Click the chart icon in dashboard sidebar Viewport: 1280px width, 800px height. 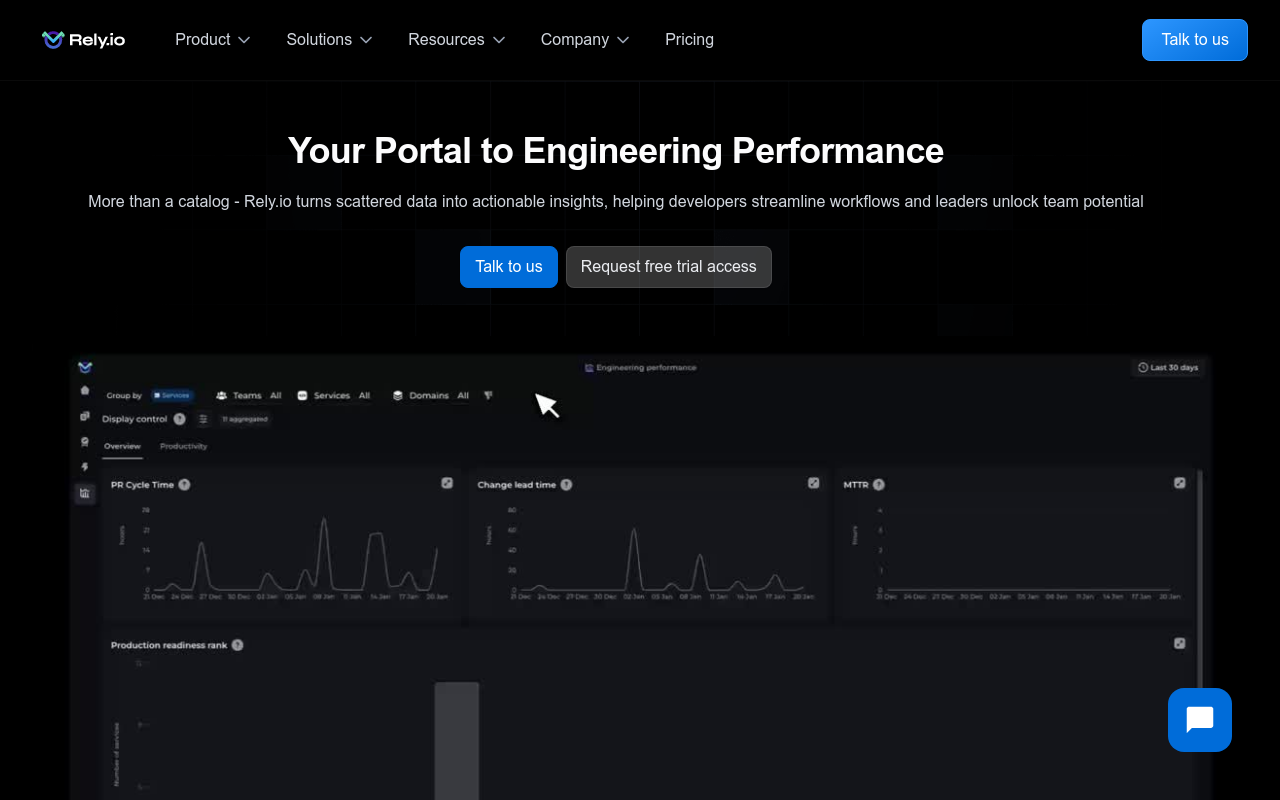click(x=85, y=493)
